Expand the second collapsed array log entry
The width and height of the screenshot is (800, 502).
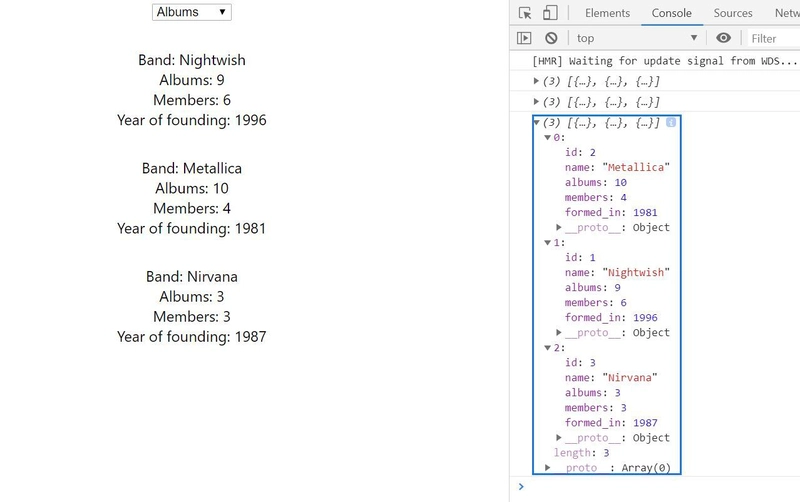tap(537, 102)
